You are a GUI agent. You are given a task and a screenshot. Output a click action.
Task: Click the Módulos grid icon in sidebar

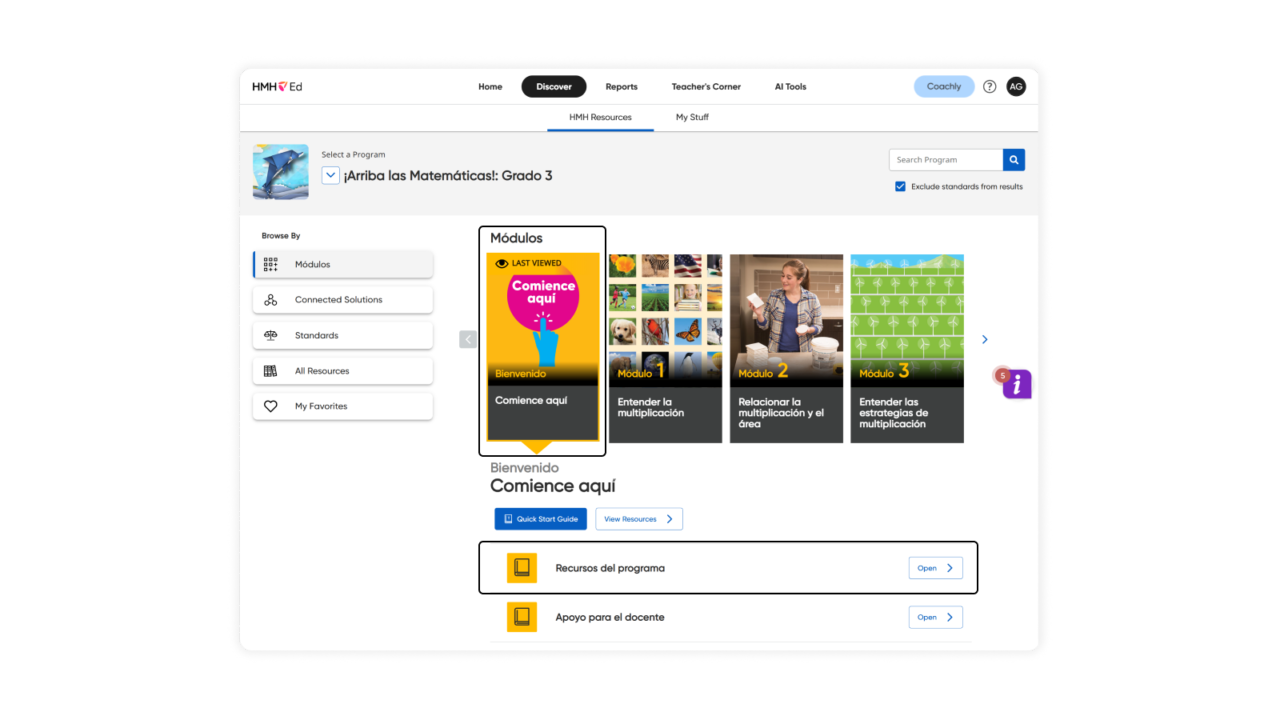click(x=270, y=265)
